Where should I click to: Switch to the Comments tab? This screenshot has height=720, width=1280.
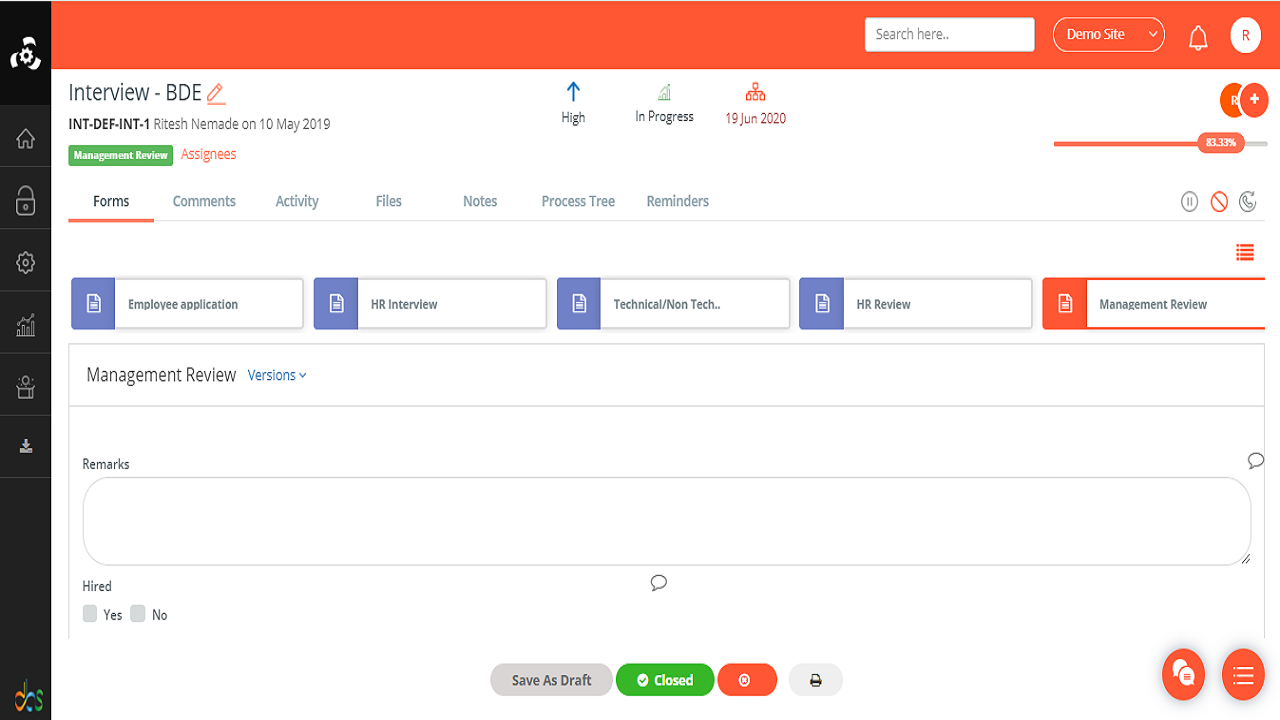coord(204,201)
